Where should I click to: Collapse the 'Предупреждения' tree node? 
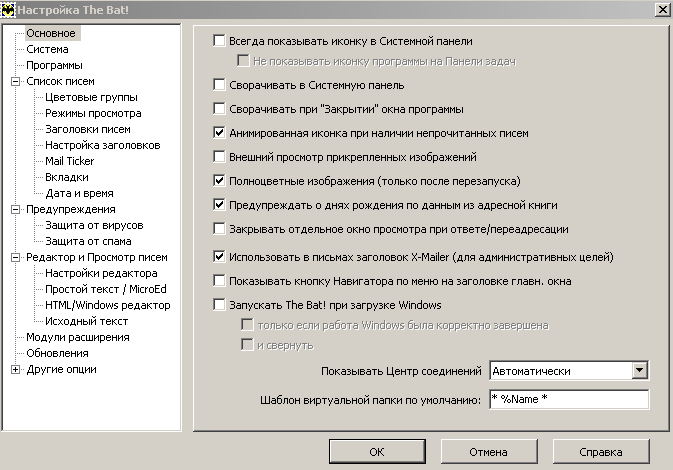[x=15, y=209]
